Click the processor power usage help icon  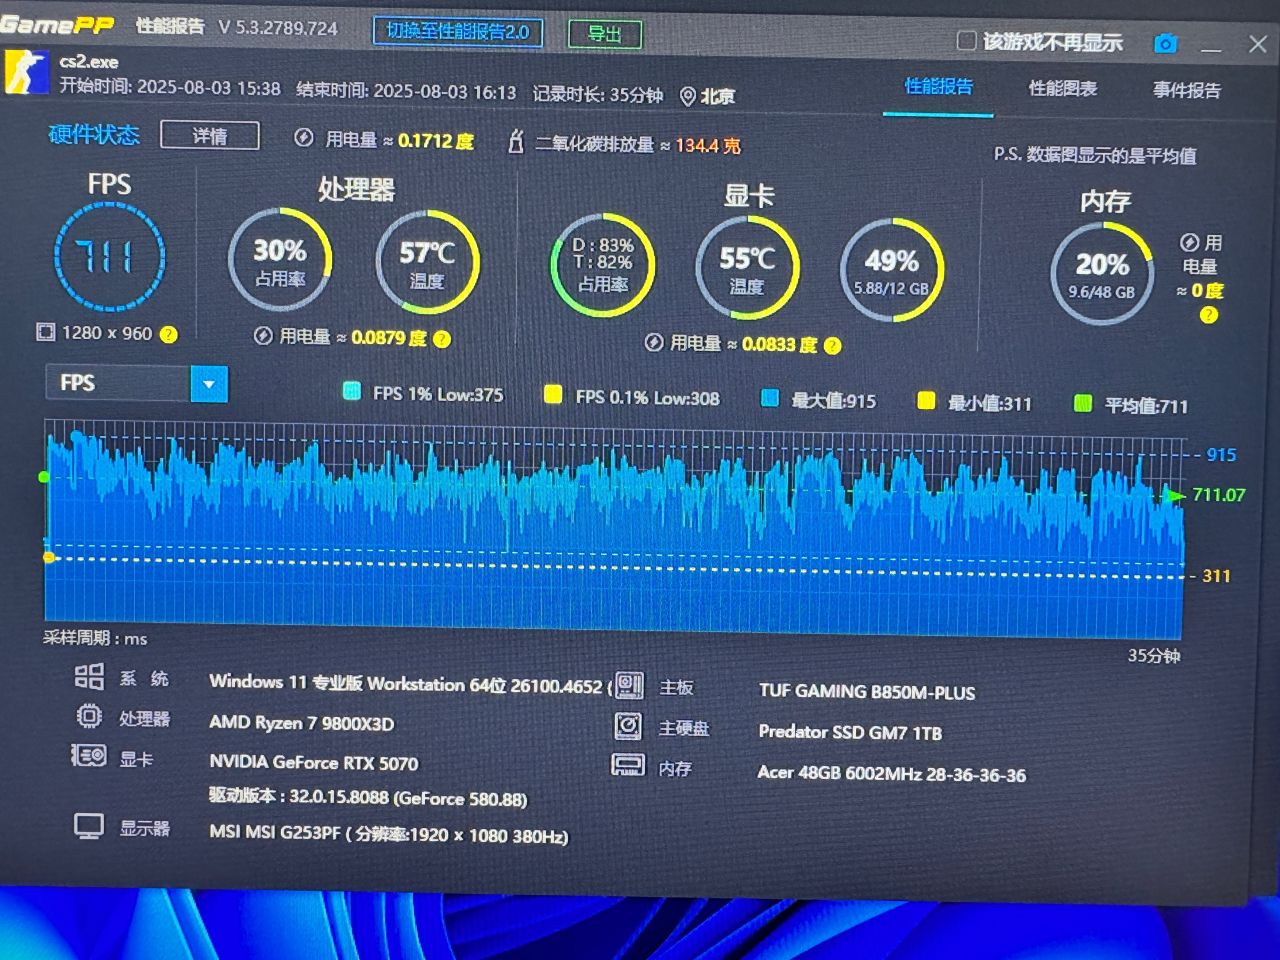click(442, 339)
